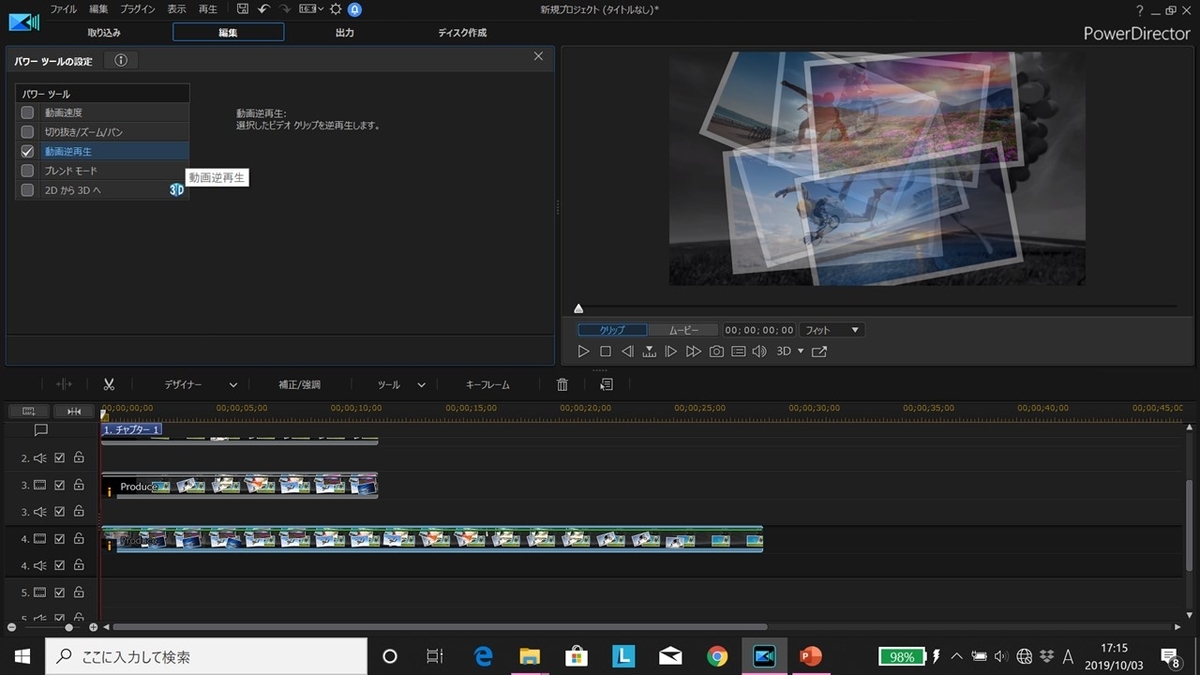This screenshot has height=675, width=1200.
Task: Step to next frame
Action: 671,351
